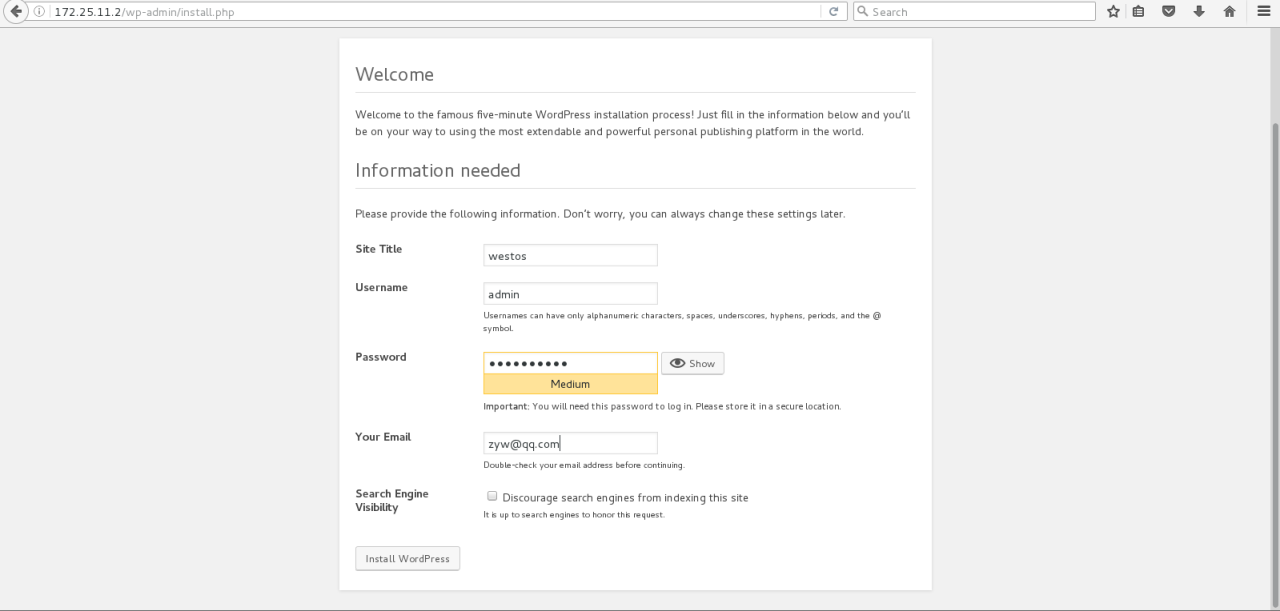The width and height of the screenshot is (1280, 611).
Task: Click 'It is up to search engines' note
Action: pyautogui.click(x=574, y=515)
